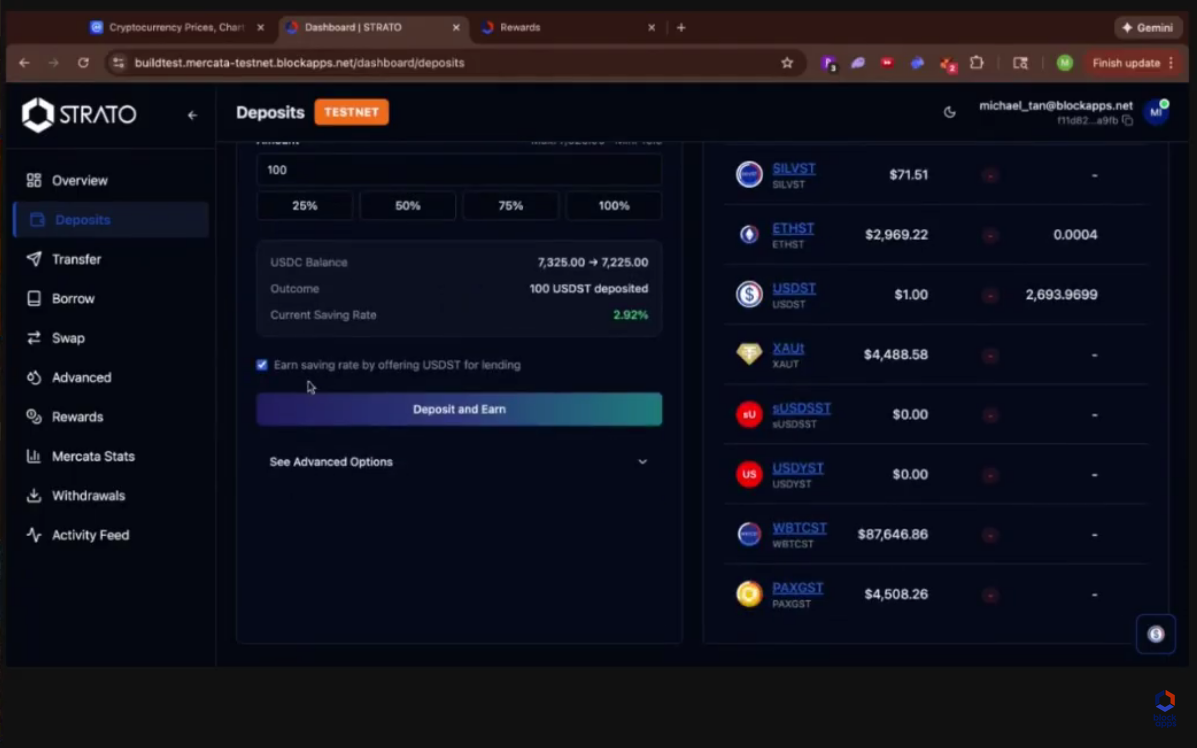Open the WBTCST token link
Viewport: 1197px width, 748px height.
point(799,528)
